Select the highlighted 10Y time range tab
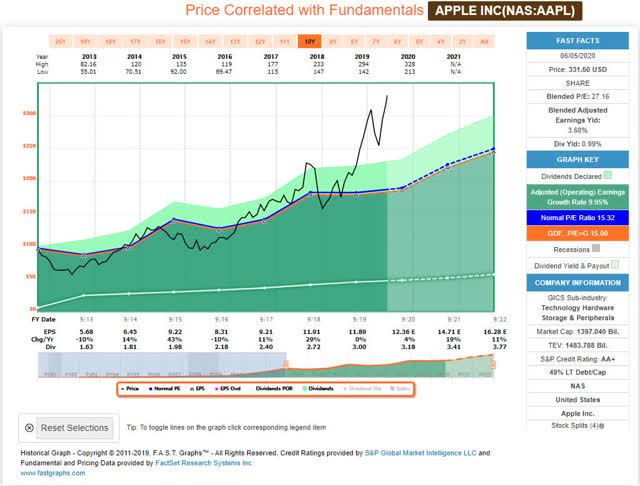The image size is (640, 486). (x=310, y=42)
